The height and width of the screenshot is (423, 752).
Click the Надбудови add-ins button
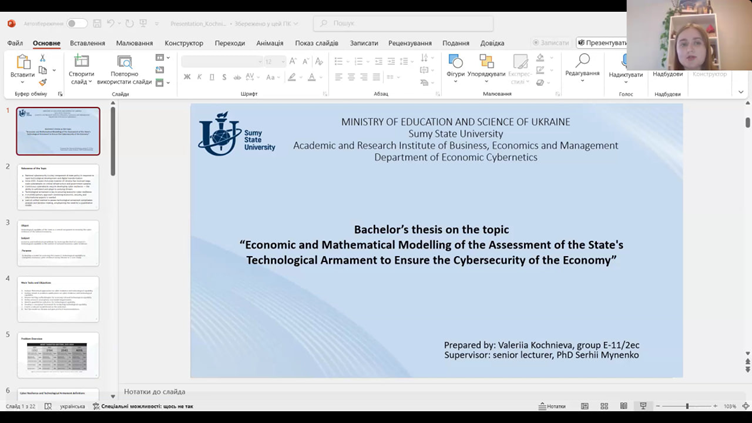(668, 74)
